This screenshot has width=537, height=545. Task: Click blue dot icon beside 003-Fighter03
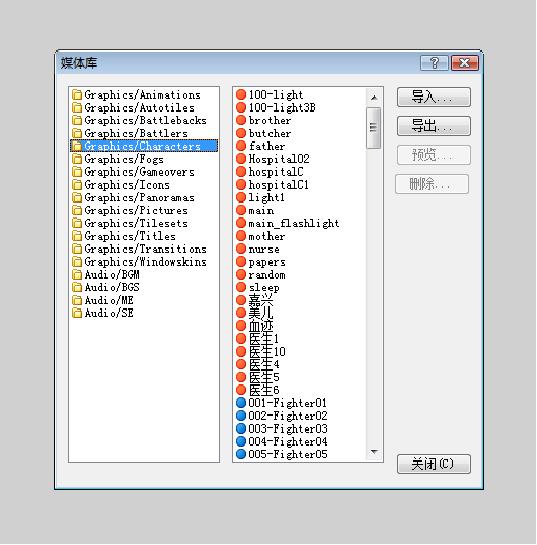[241, 429]
